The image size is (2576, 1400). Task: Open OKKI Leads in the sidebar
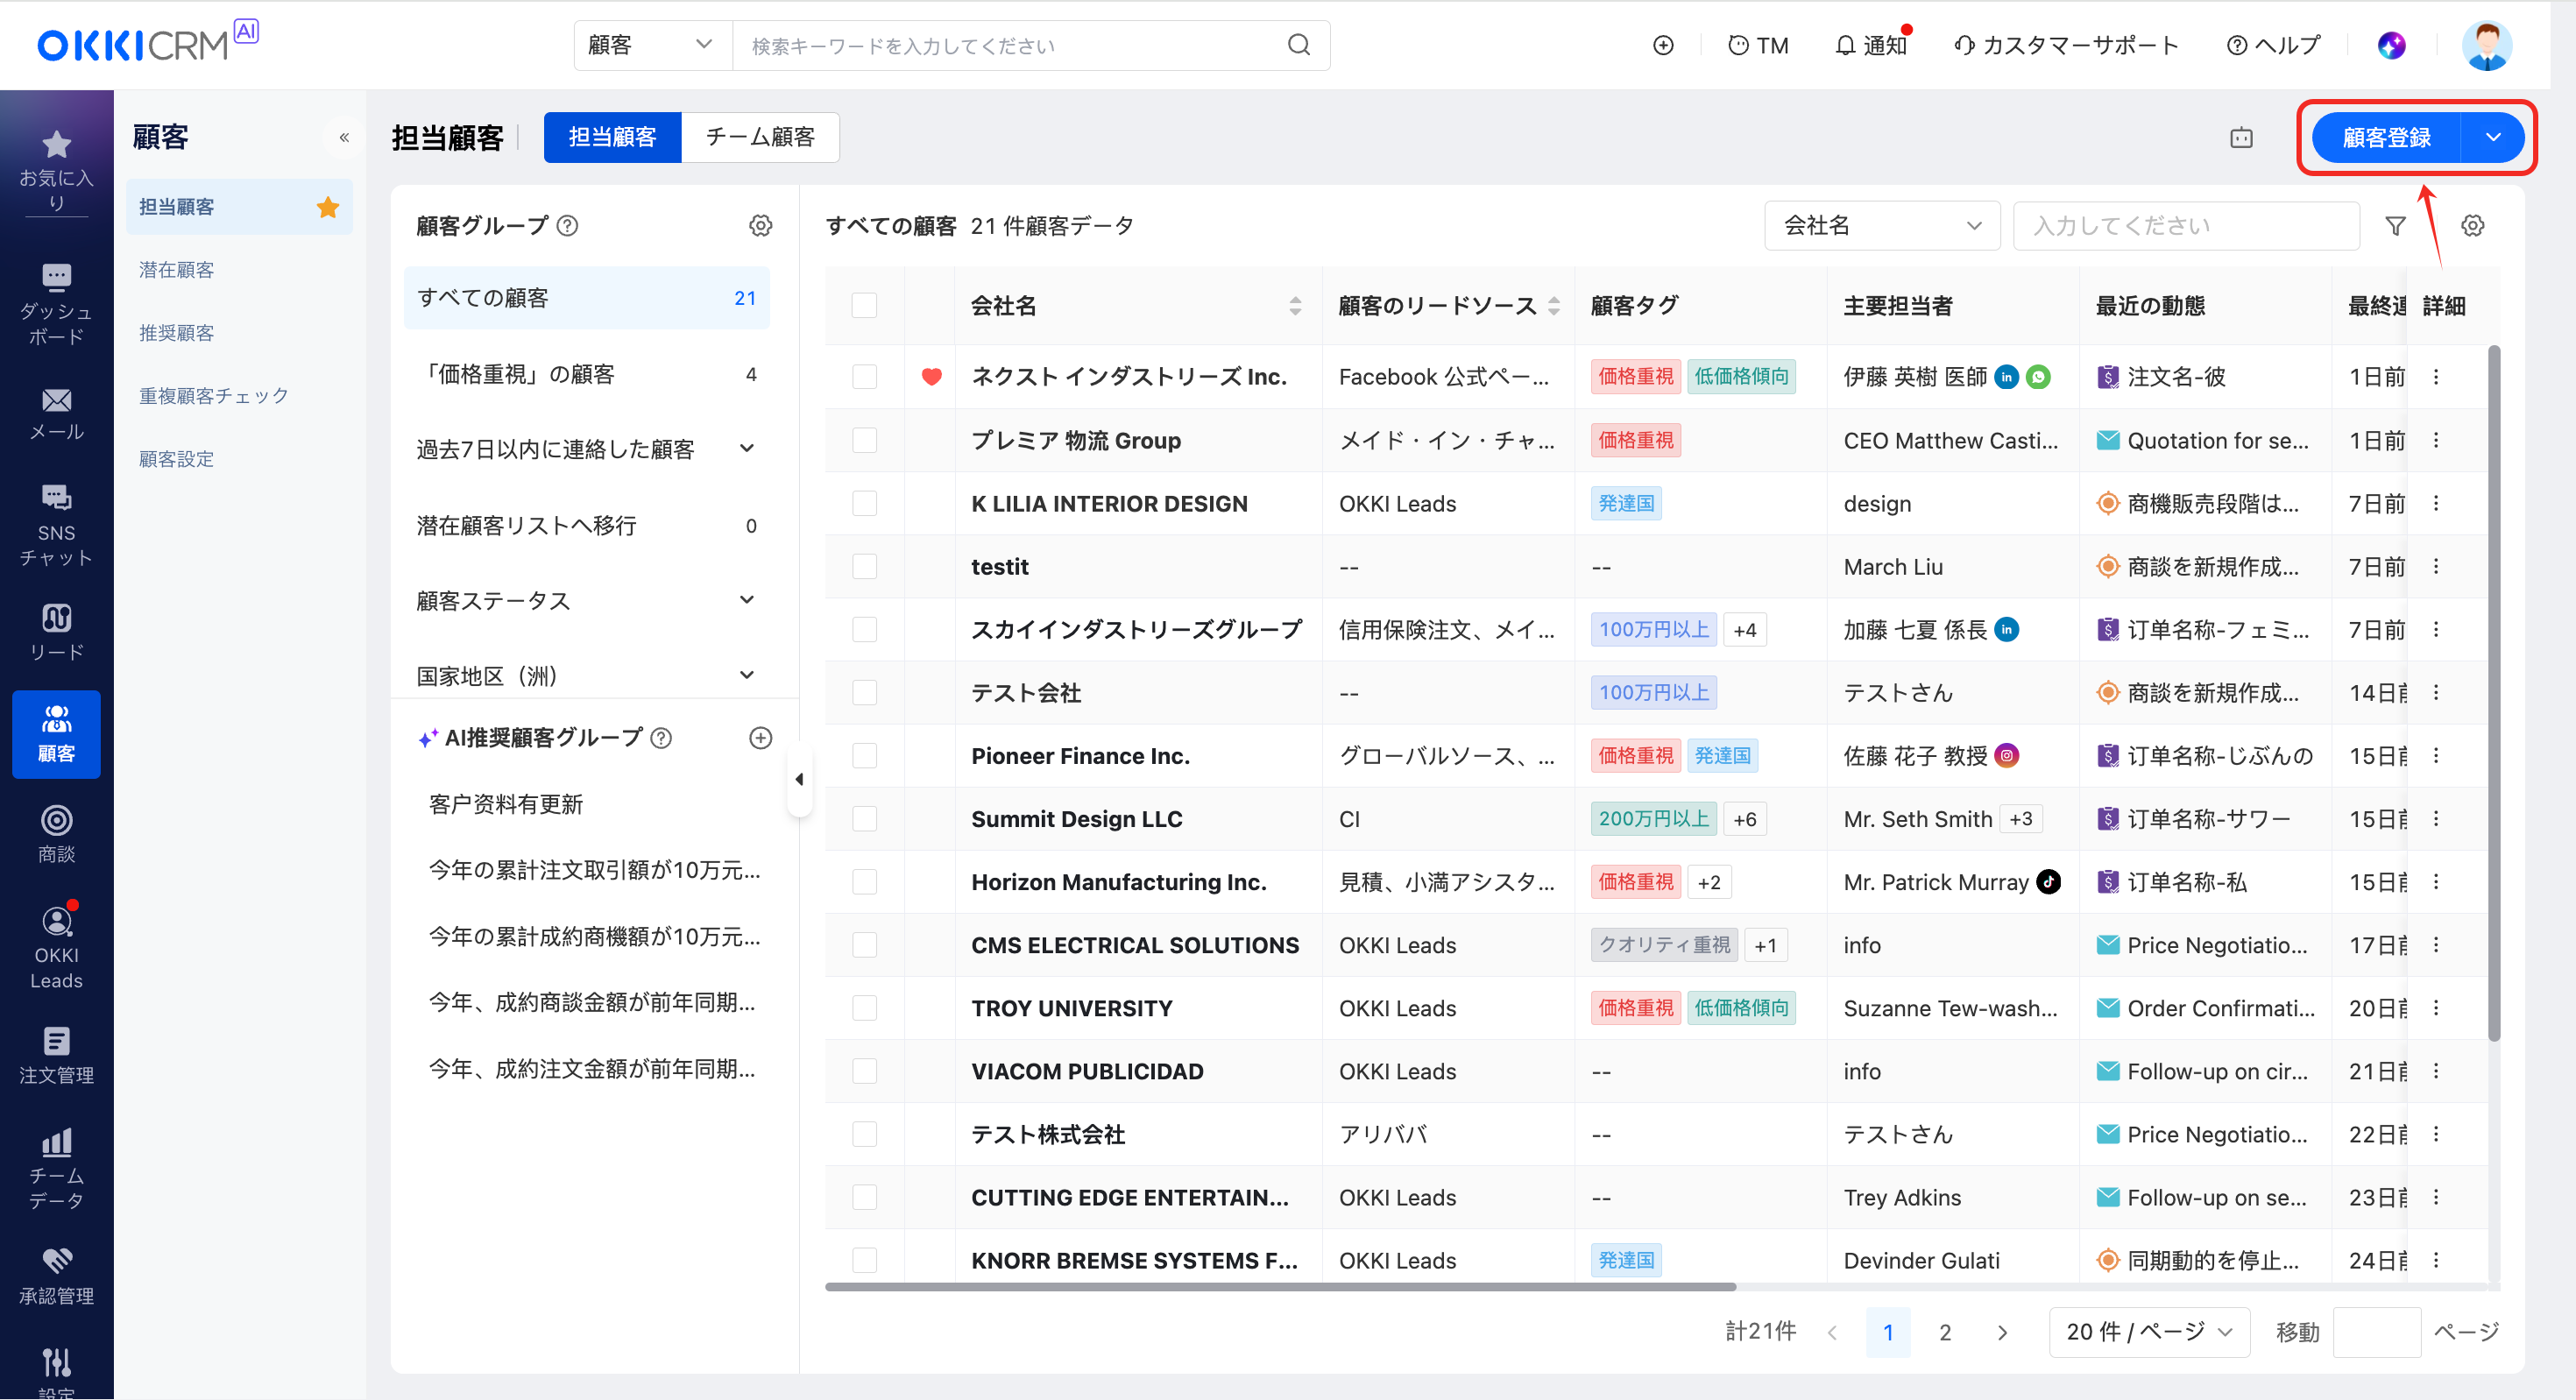[x=56, y=948]
